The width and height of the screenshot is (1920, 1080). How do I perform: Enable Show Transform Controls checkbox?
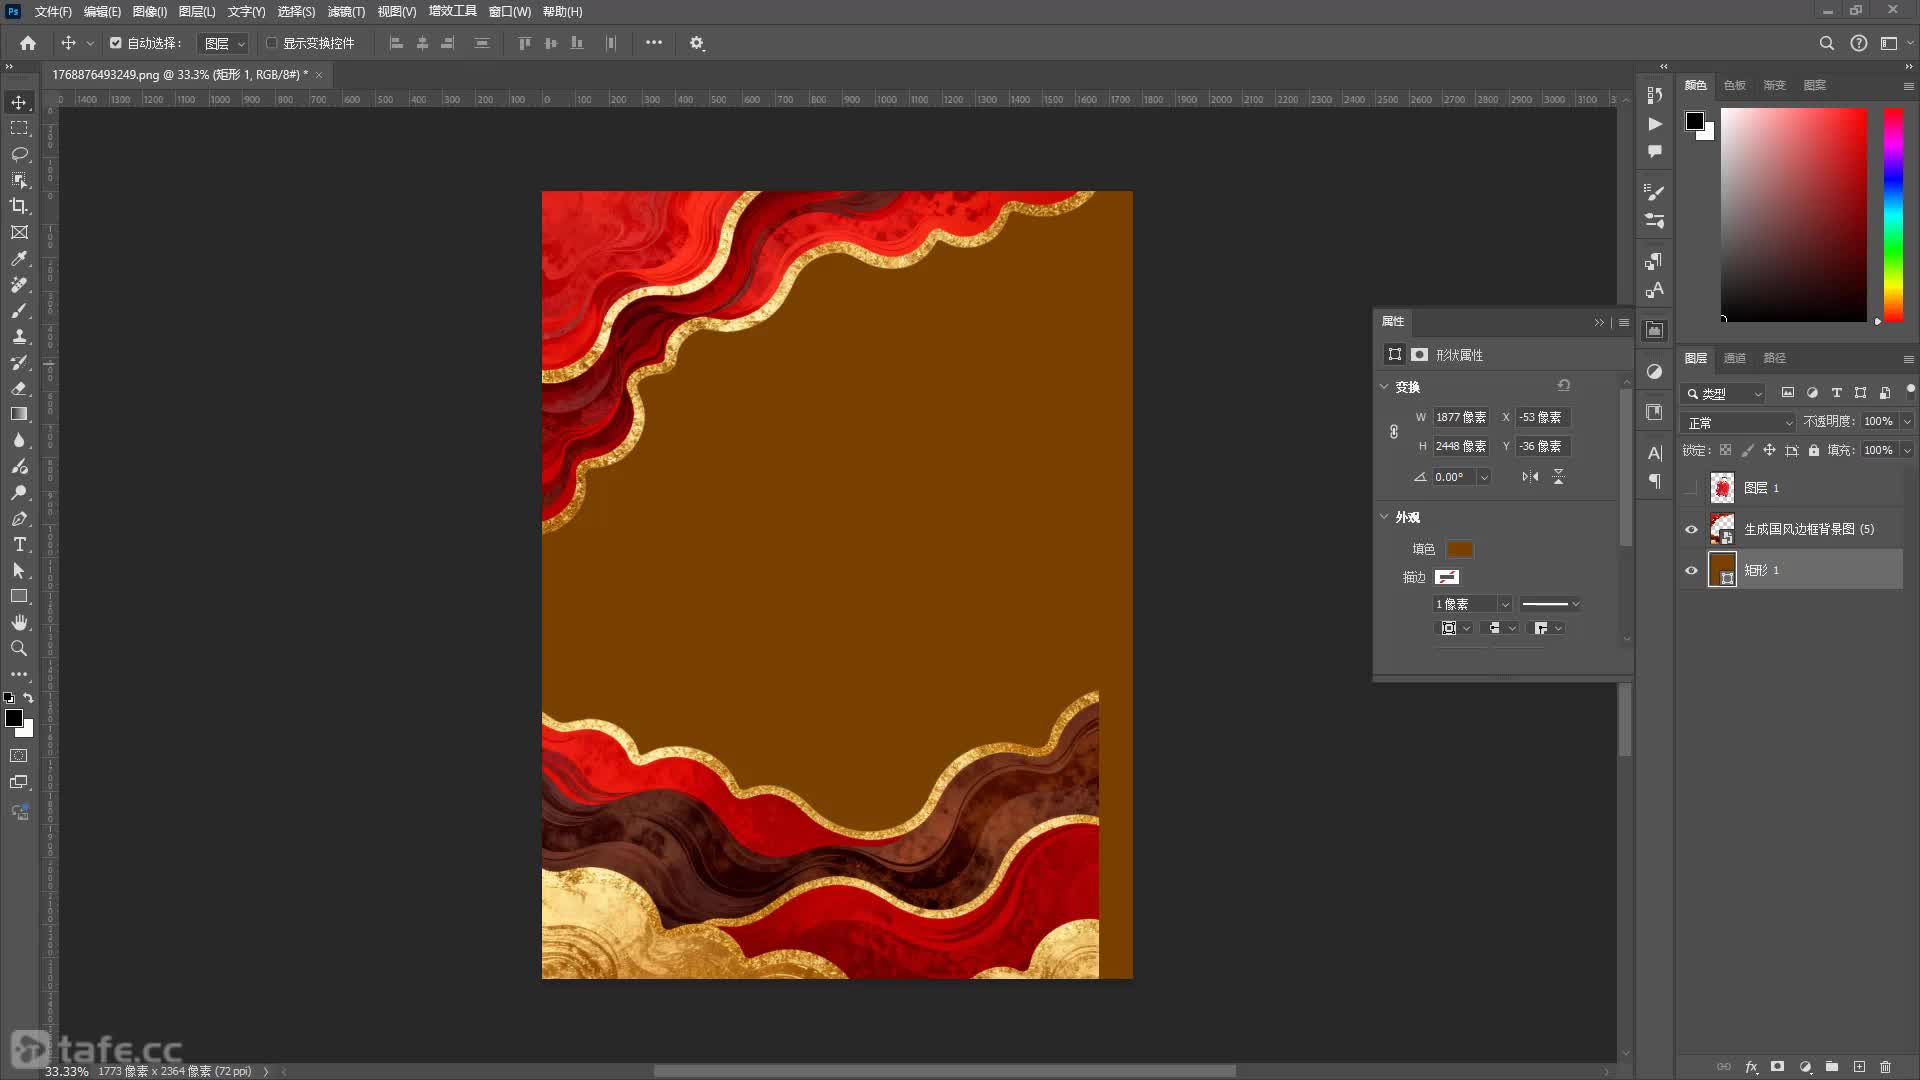pos(271,43)
